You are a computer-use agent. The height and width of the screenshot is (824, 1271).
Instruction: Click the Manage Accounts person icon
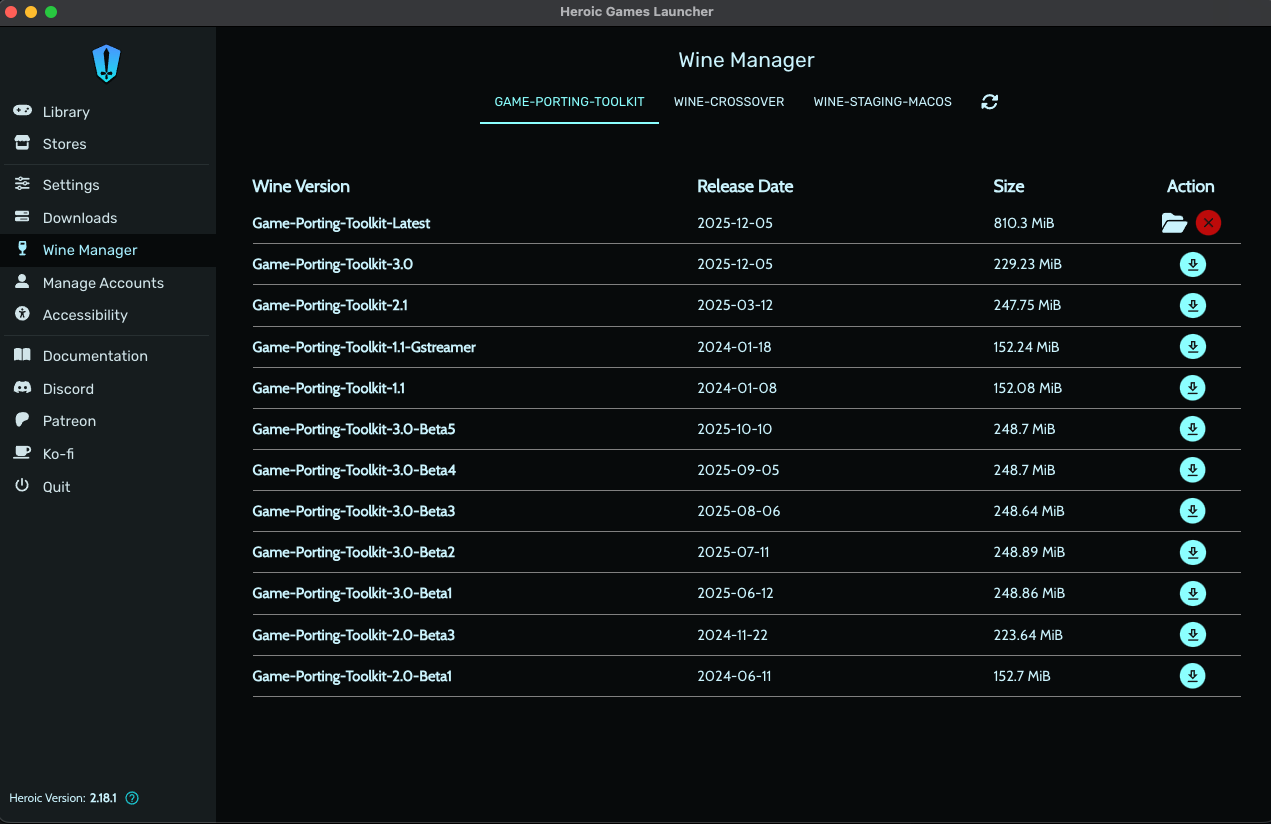22,282
